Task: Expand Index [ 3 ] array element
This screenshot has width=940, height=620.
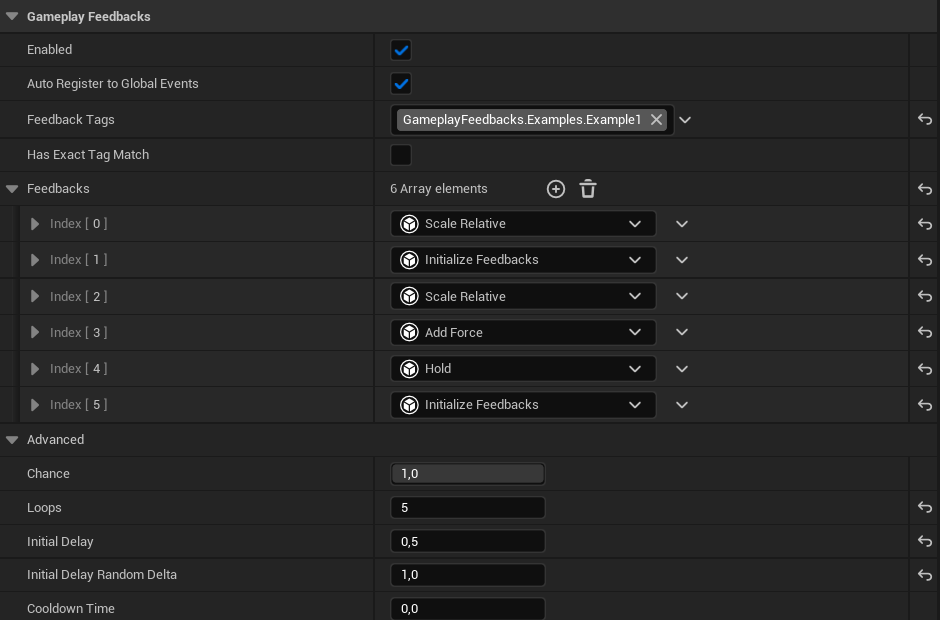Action: click(x=35, y=332)
